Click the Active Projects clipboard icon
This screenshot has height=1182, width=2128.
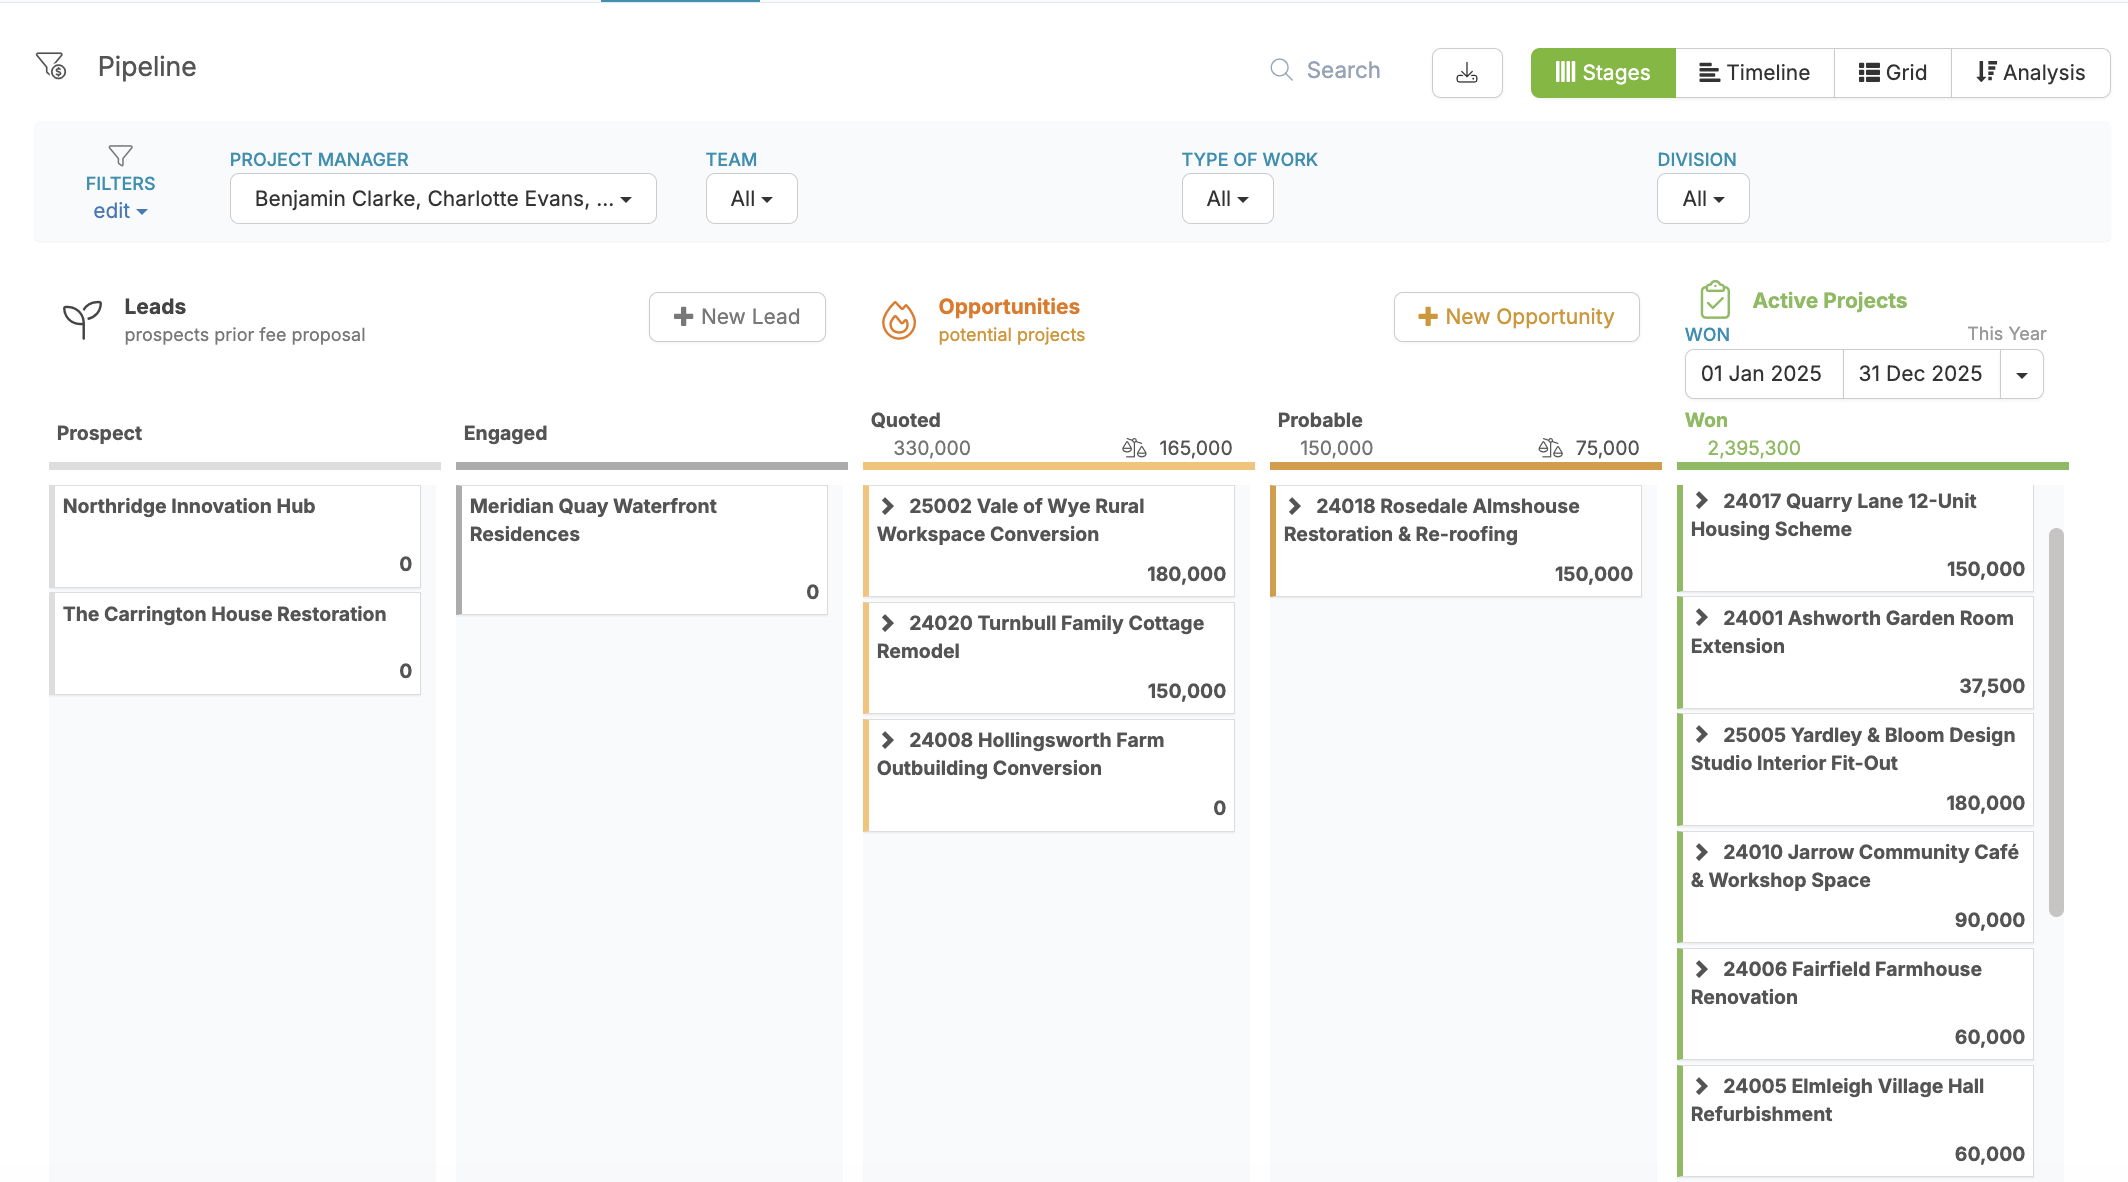[1715, 299]
